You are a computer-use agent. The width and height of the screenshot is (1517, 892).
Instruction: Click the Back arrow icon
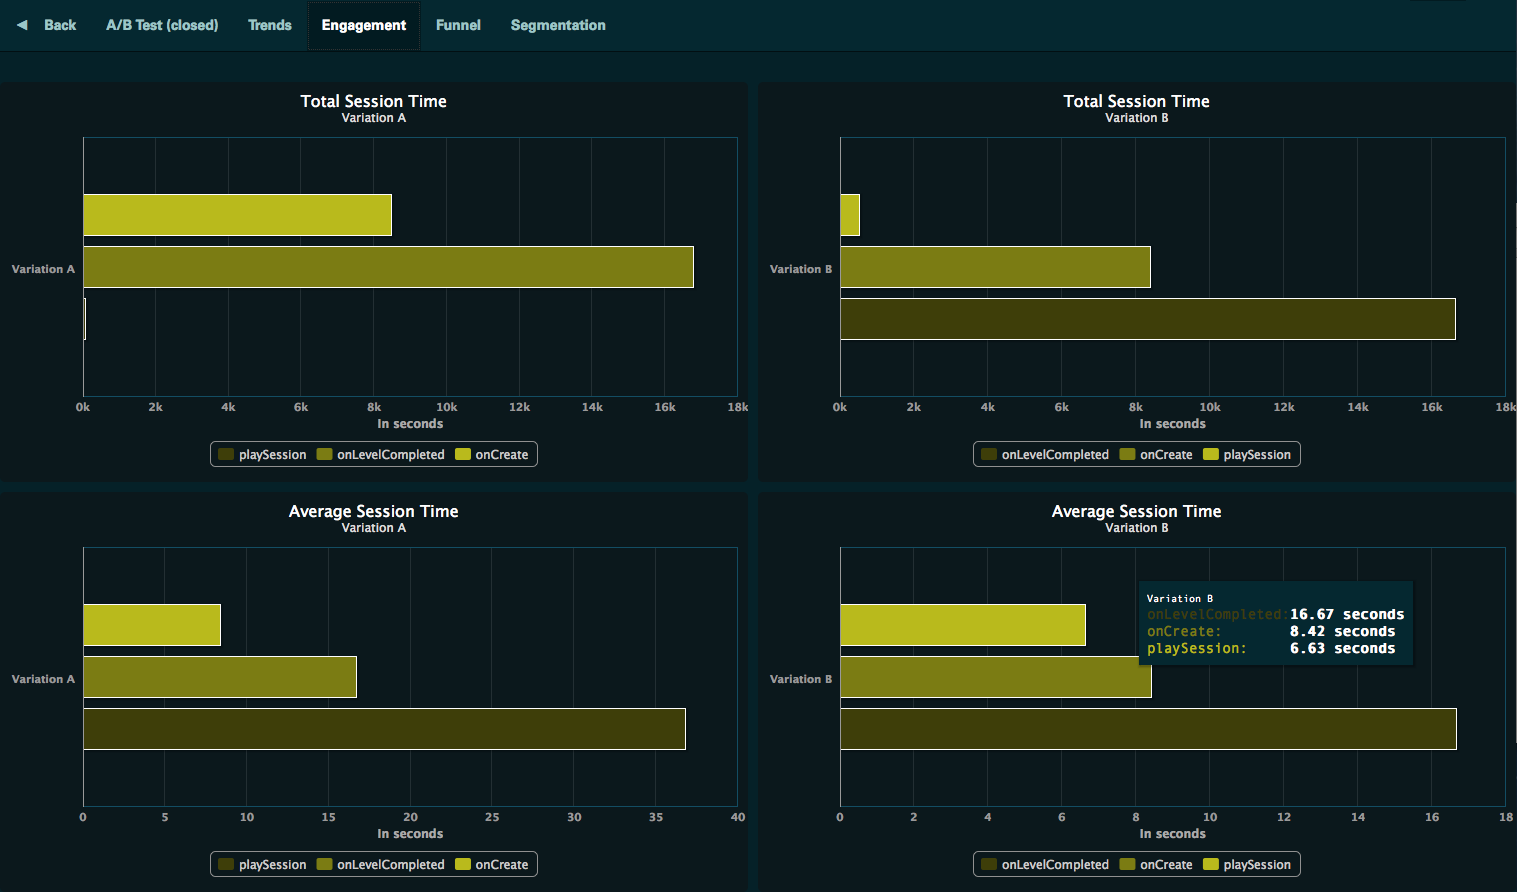[22, 25]
